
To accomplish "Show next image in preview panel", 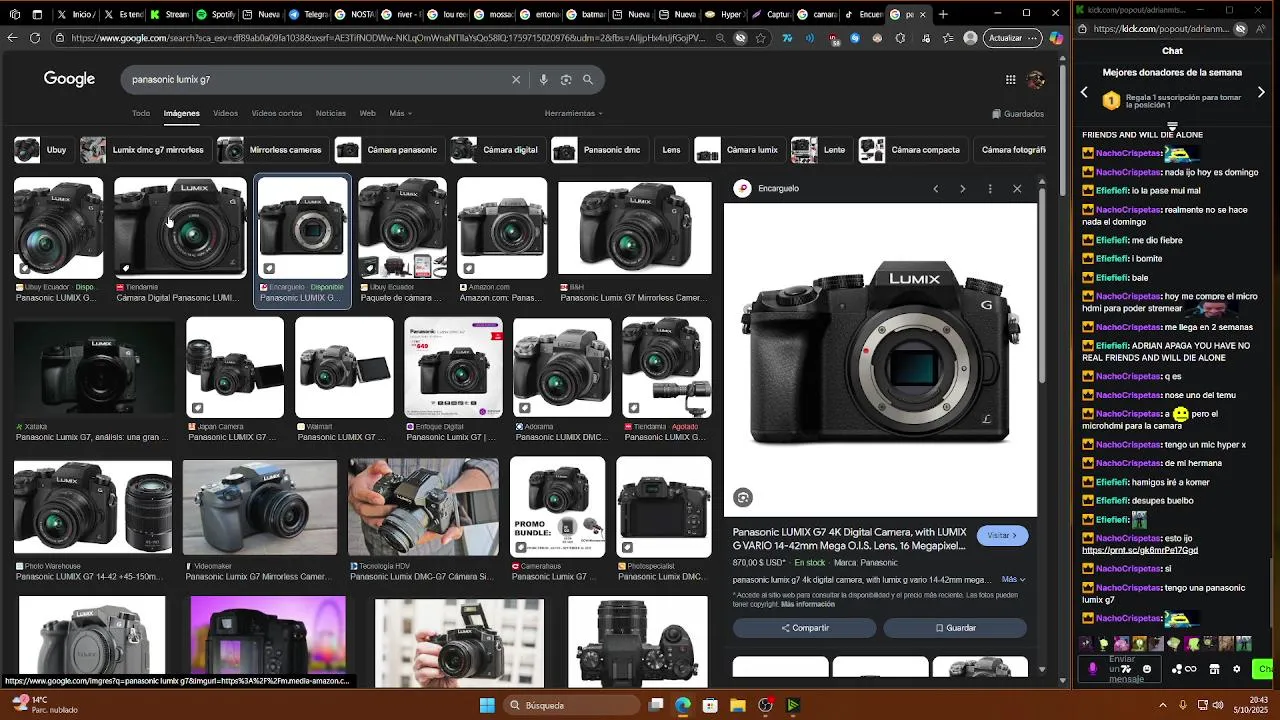I will click(x=962, y=188).
